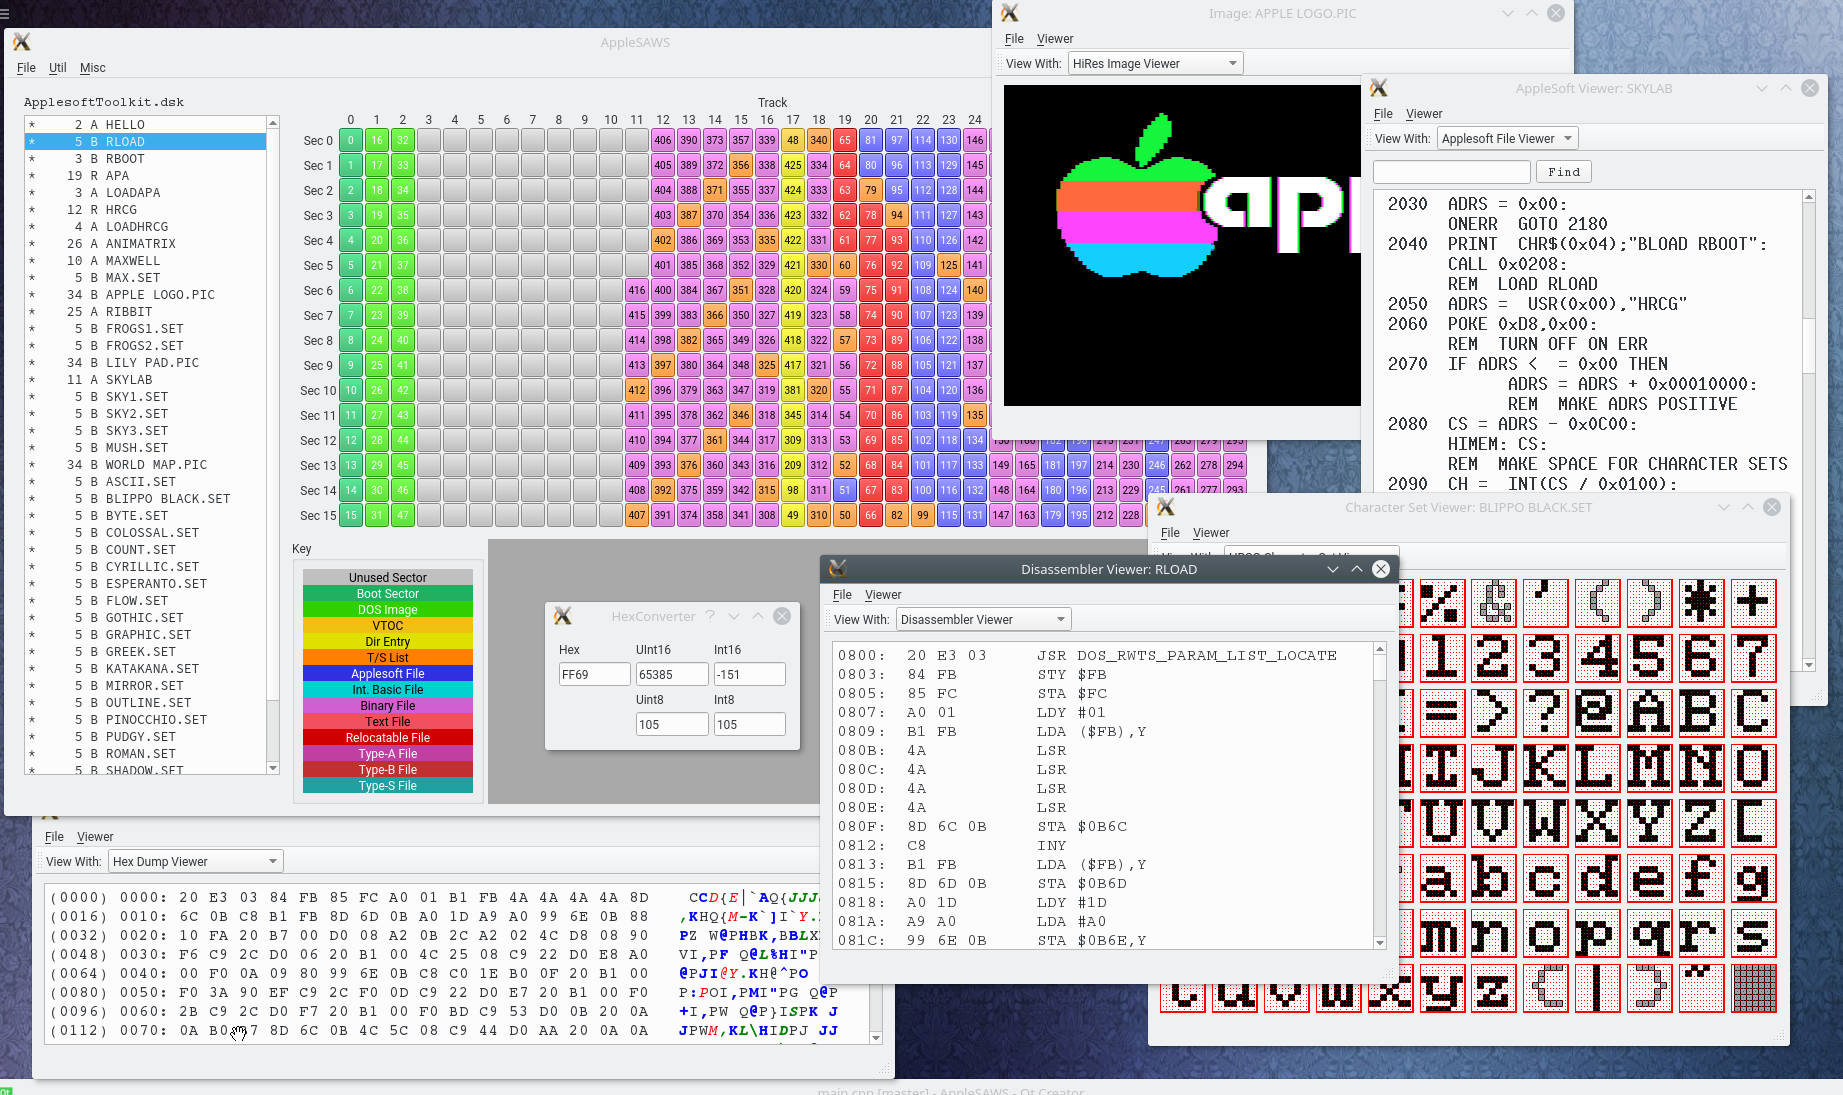1843x1095 pixels.
Task: Click track 0 sector 0 cell in disk map
Action: (x=351, y=140)
